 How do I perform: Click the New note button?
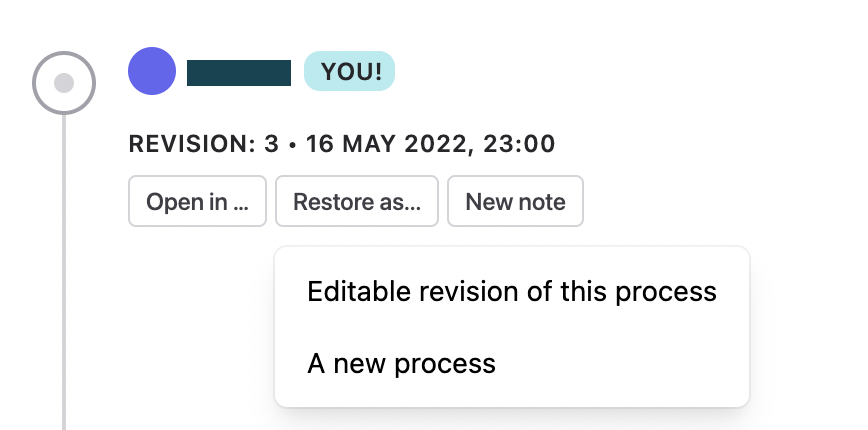[x=515, y=201]
